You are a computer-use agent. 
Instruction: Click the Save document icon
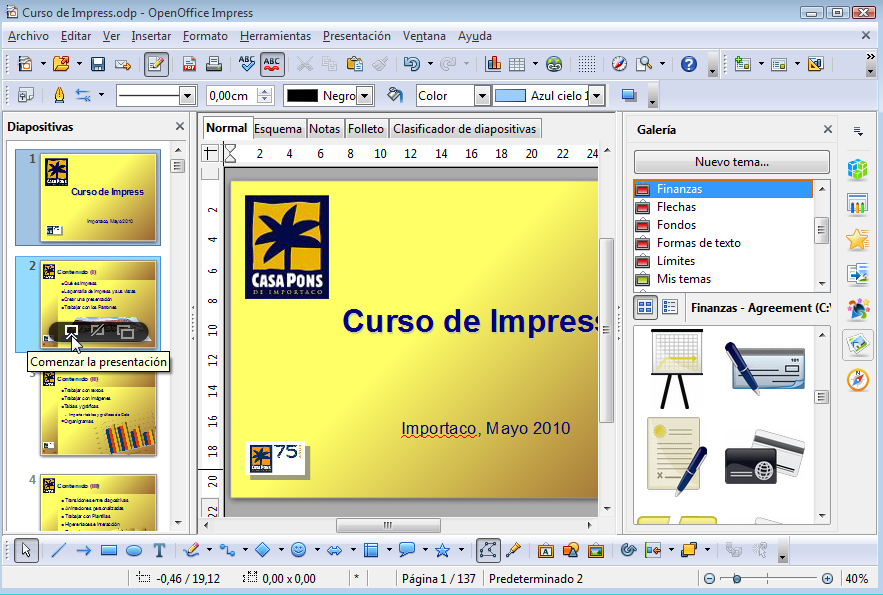click(98, 64)
